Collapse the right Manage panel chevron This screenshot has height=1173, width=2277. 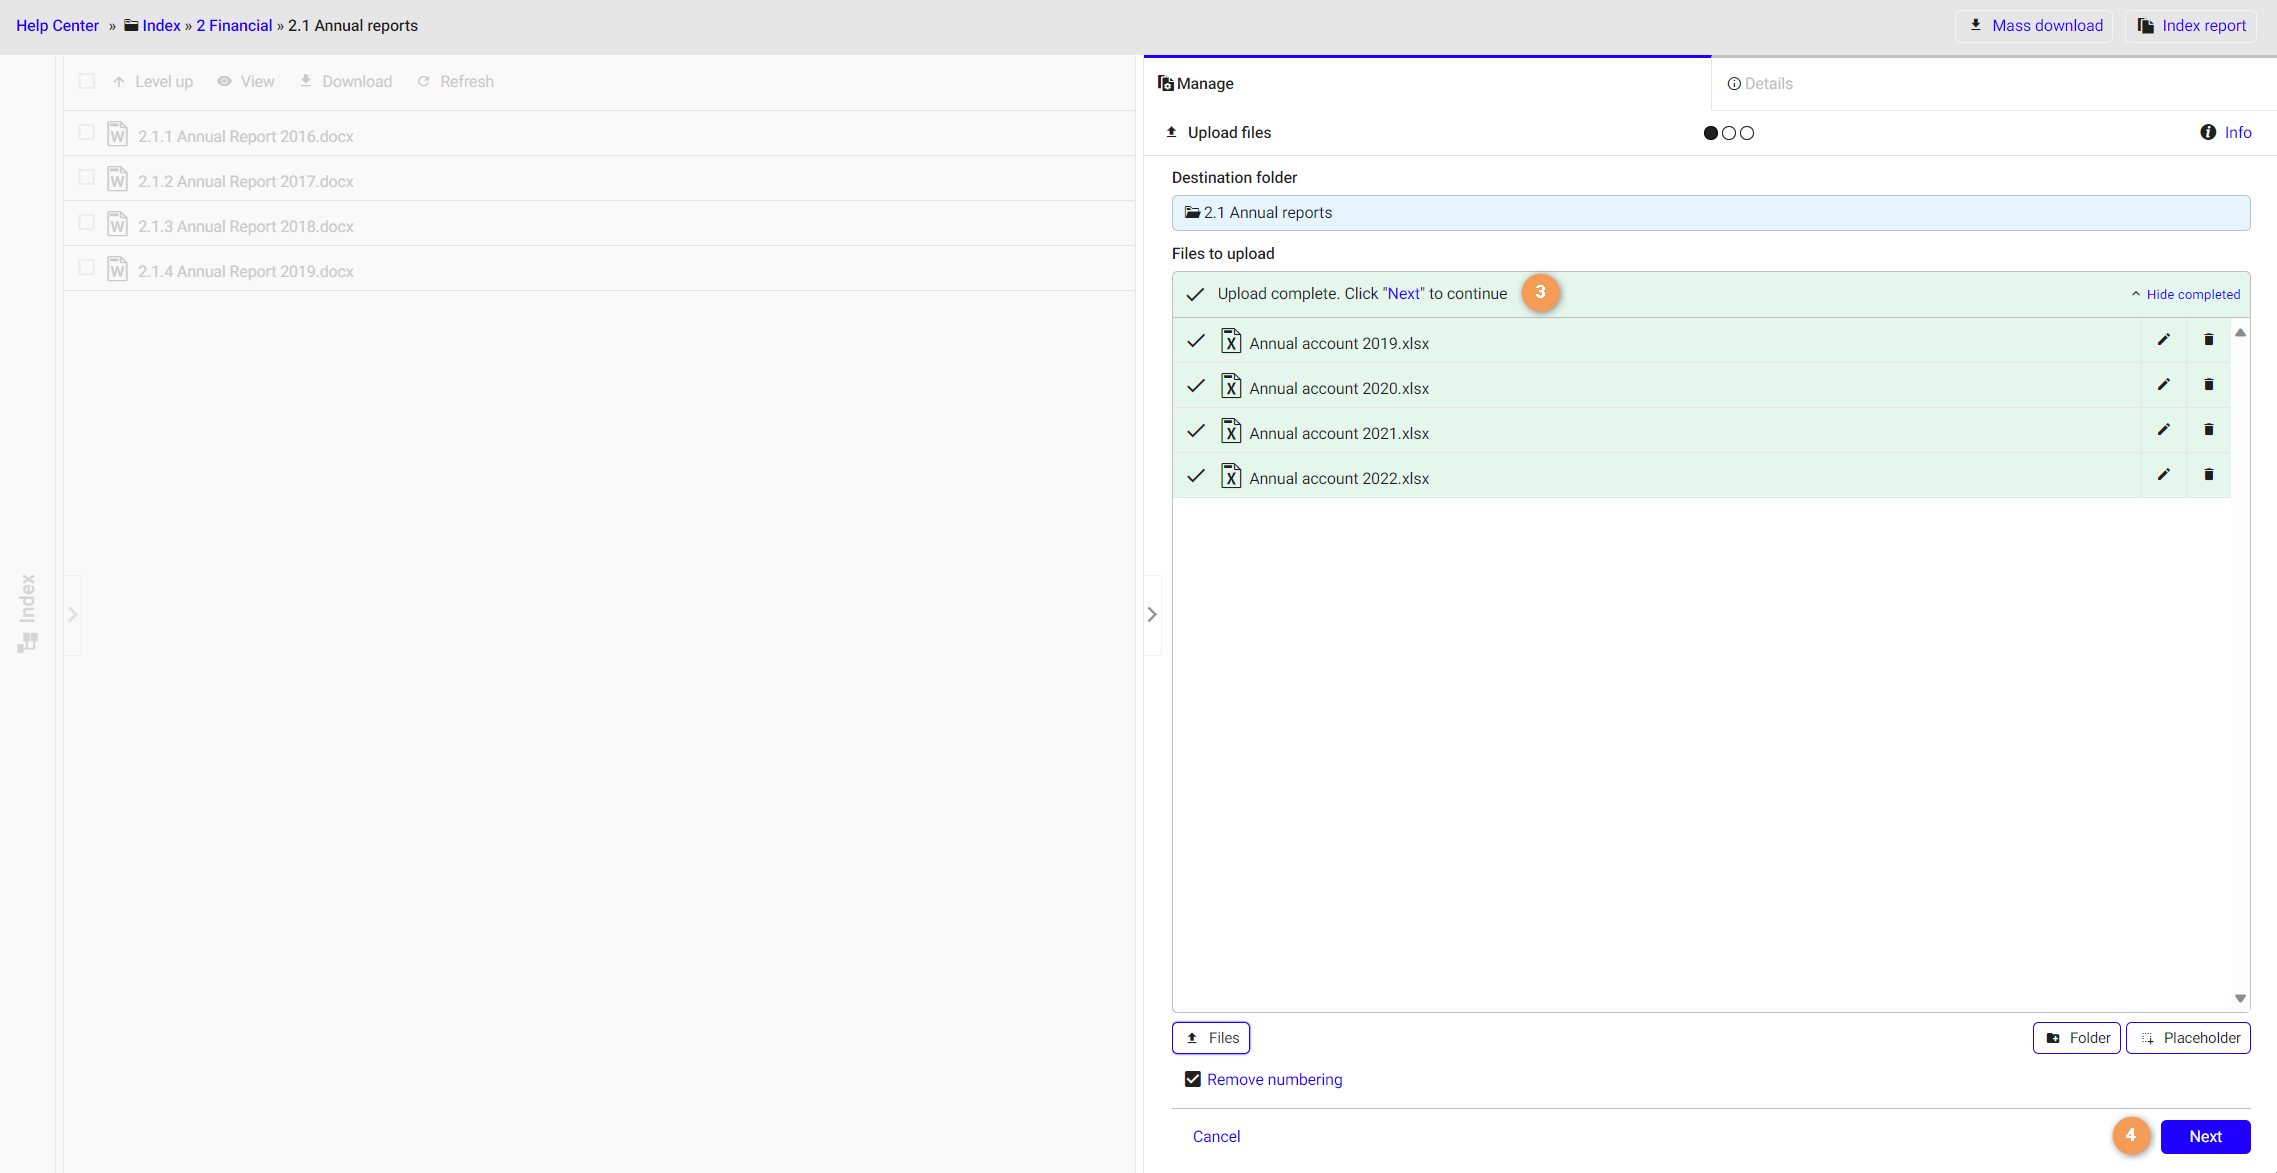click(1152, 614)
